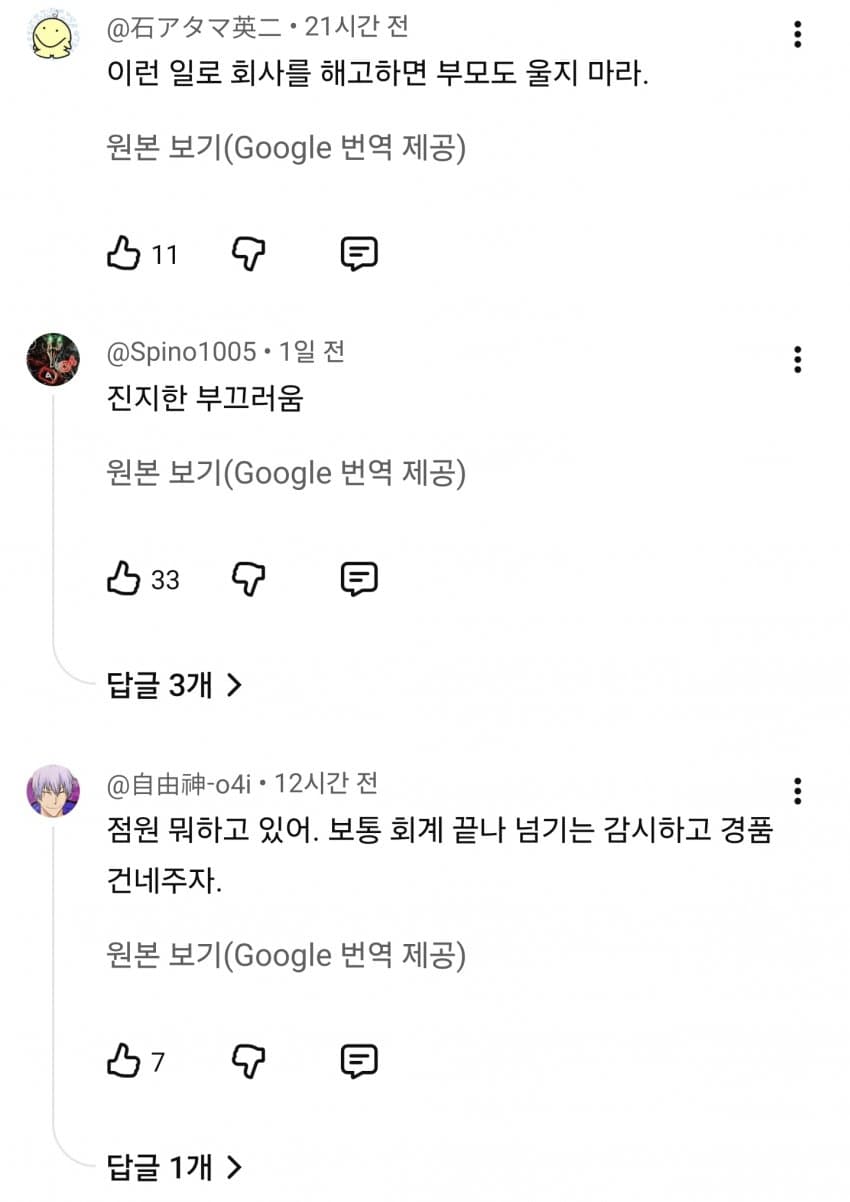Open three-dot menu on @Spino1005 comment
The width and height of the screenshot is (850, 1202).
797,359
